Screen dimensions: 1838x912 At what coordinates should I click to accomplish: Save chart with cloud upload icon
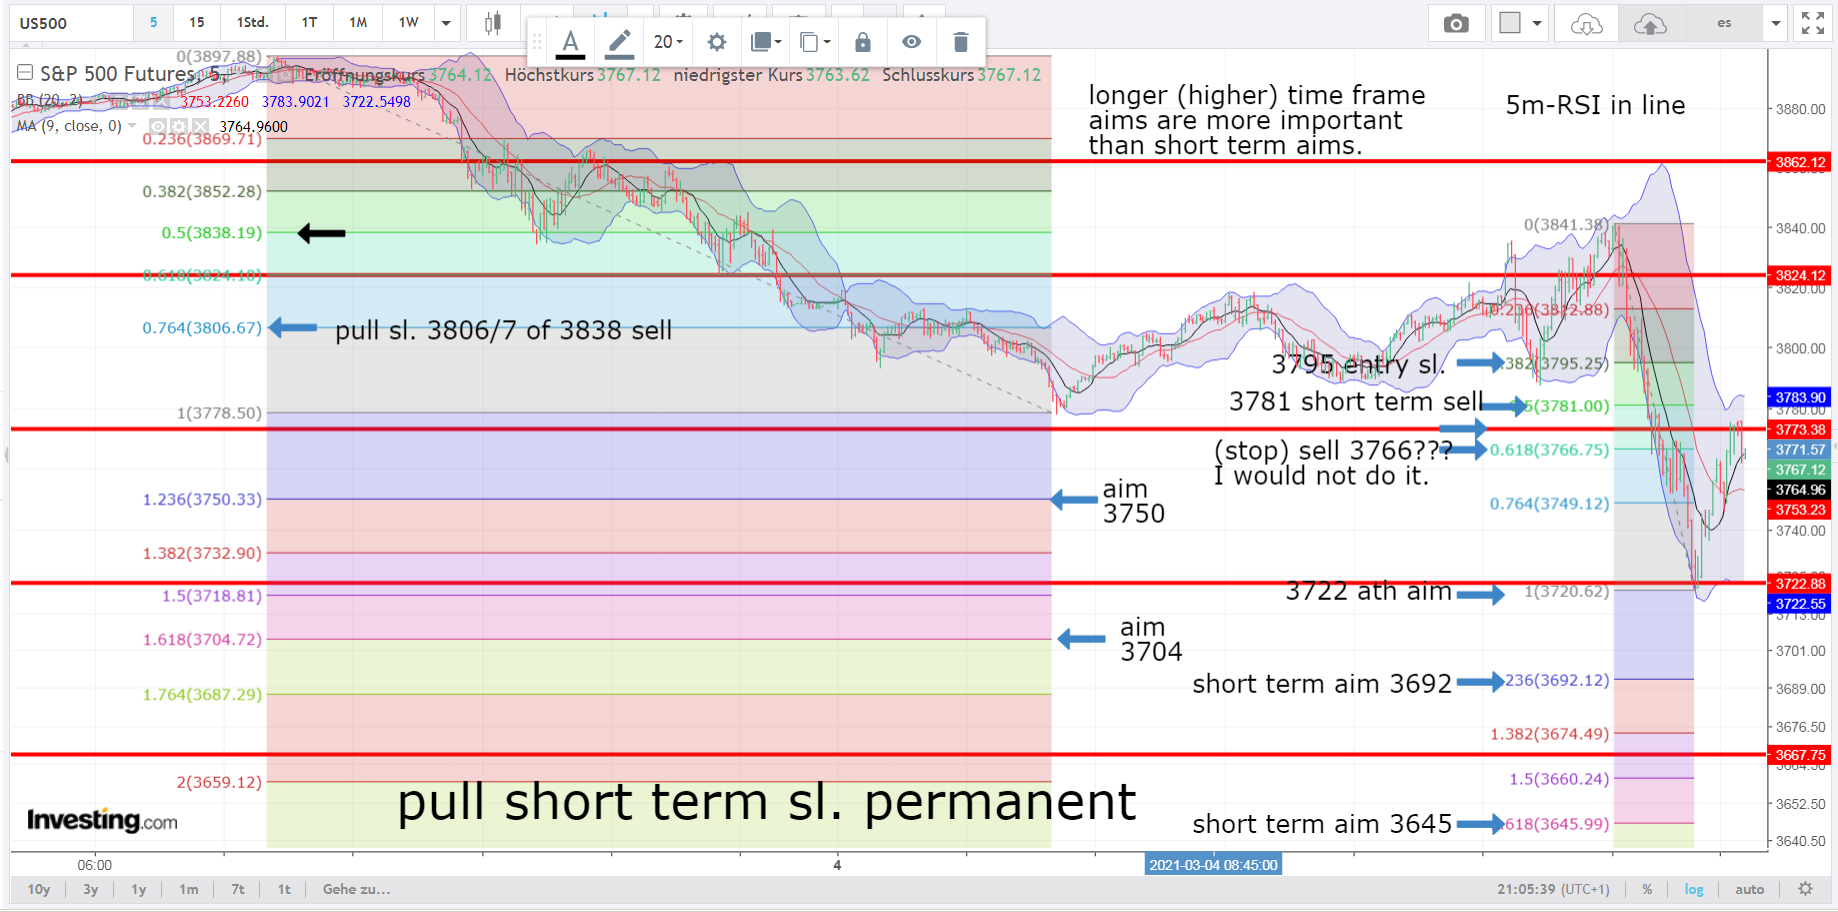1650,23
